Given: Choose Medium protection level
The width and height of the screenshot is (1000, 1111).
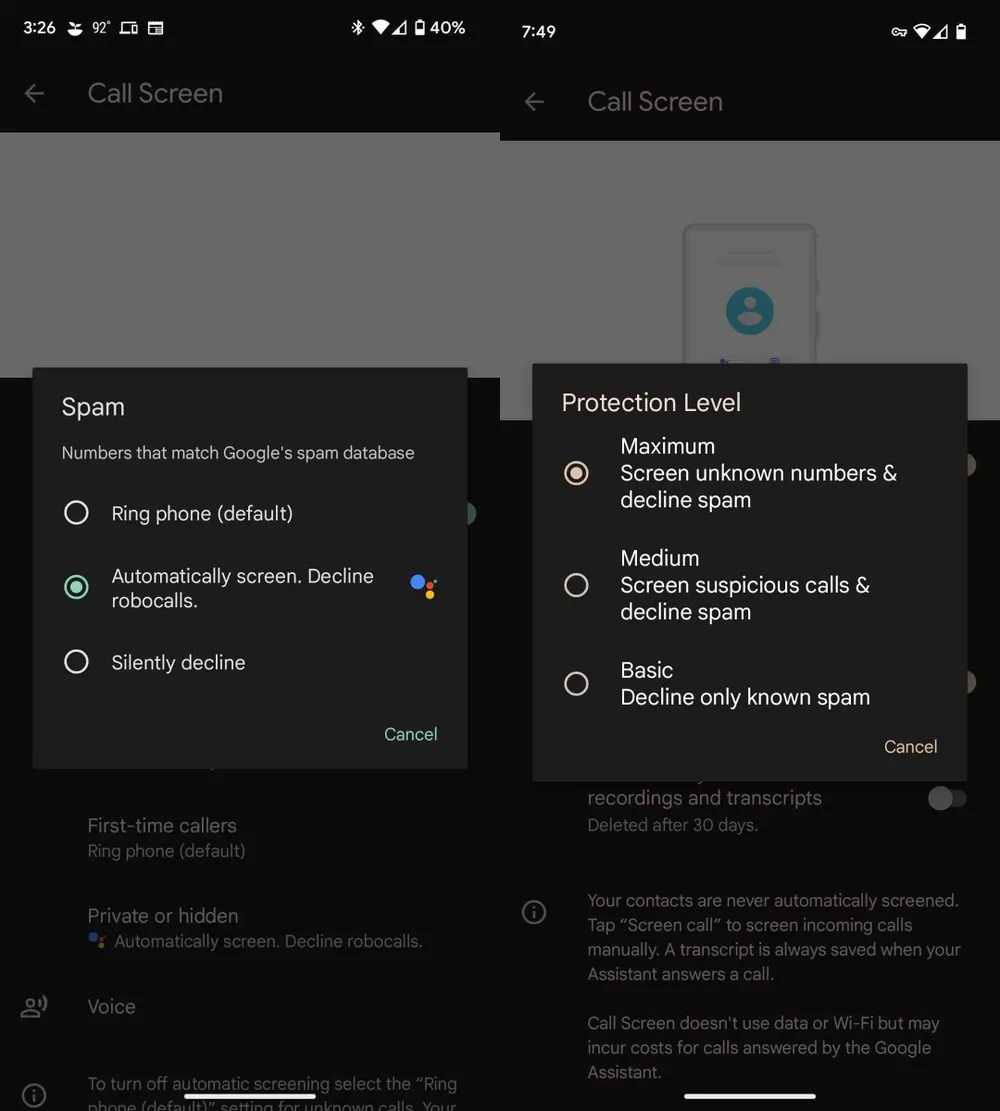Looking at the screenshot, I should (x=576, y=585).
